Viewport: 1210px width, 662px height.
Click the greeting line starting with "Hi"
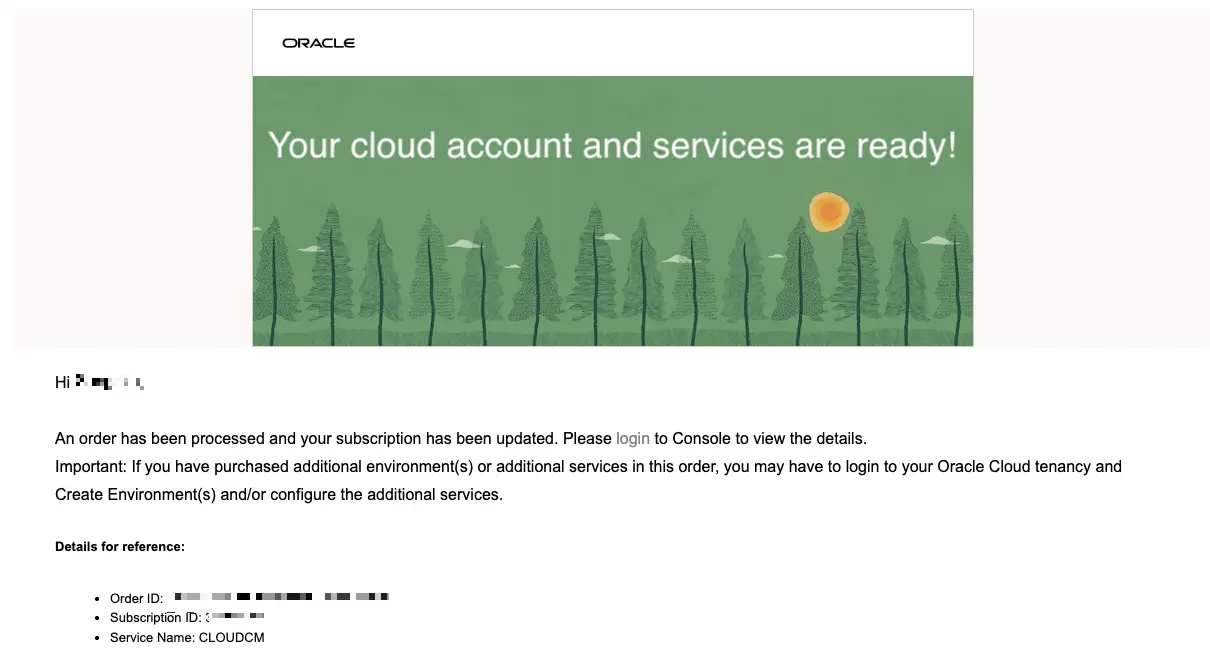(100, 382)
